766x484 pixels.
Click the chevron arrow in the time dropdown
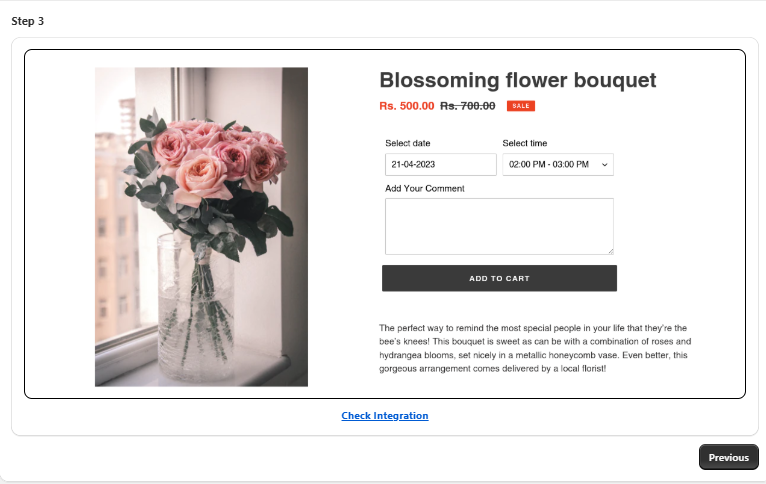(604, 164)
